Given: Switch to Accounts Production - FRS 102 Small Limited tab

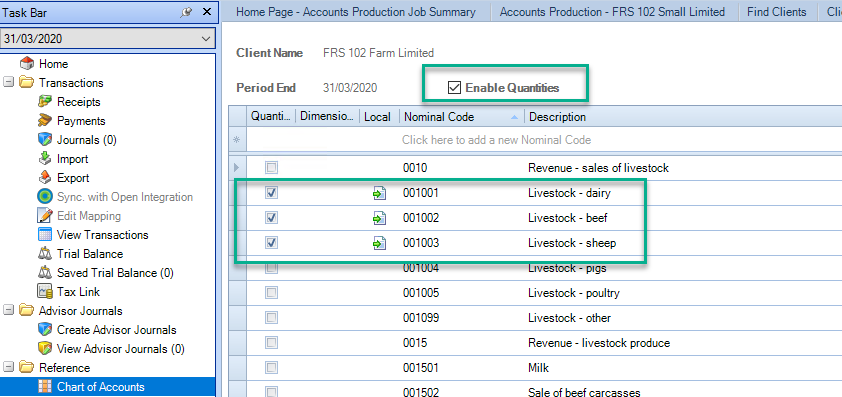Looking at the screenshot, I should 612,12.
